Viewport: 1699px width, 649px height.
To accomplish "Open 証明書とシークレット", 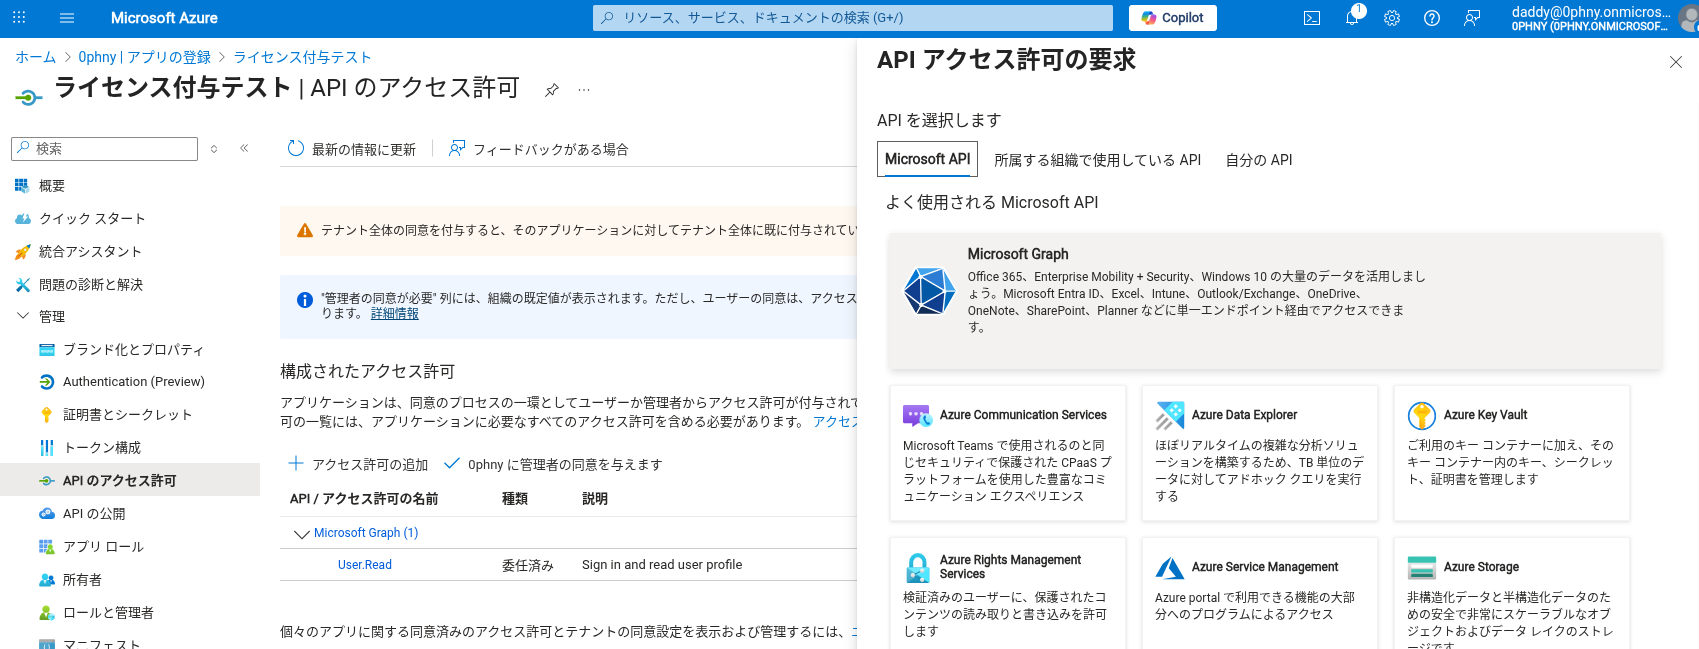I will (x=130, y=415).
